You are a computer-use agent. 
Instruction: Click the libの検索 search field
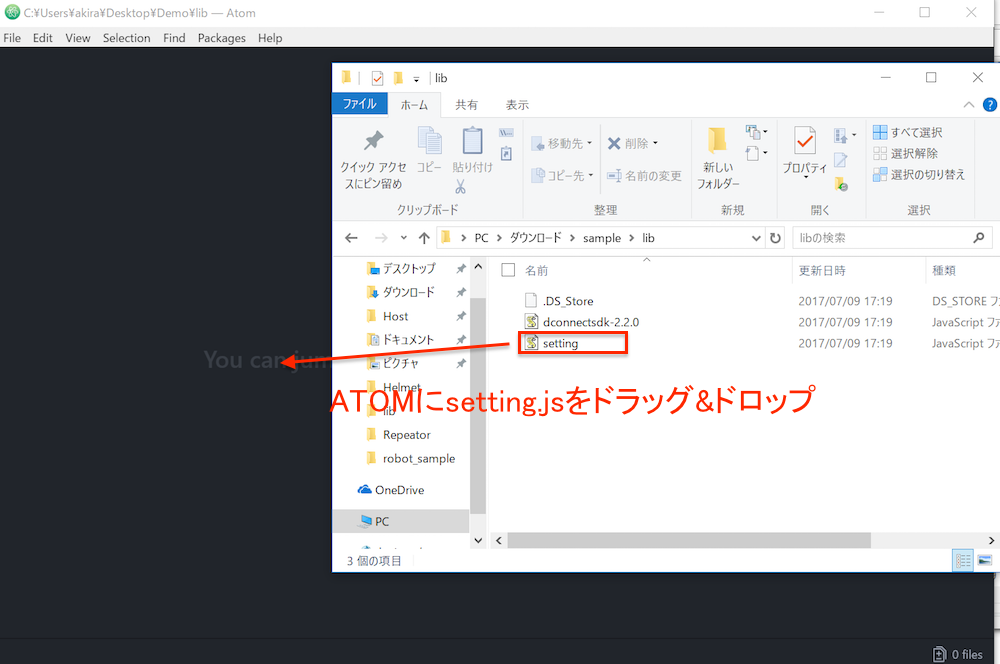point(880,238)
